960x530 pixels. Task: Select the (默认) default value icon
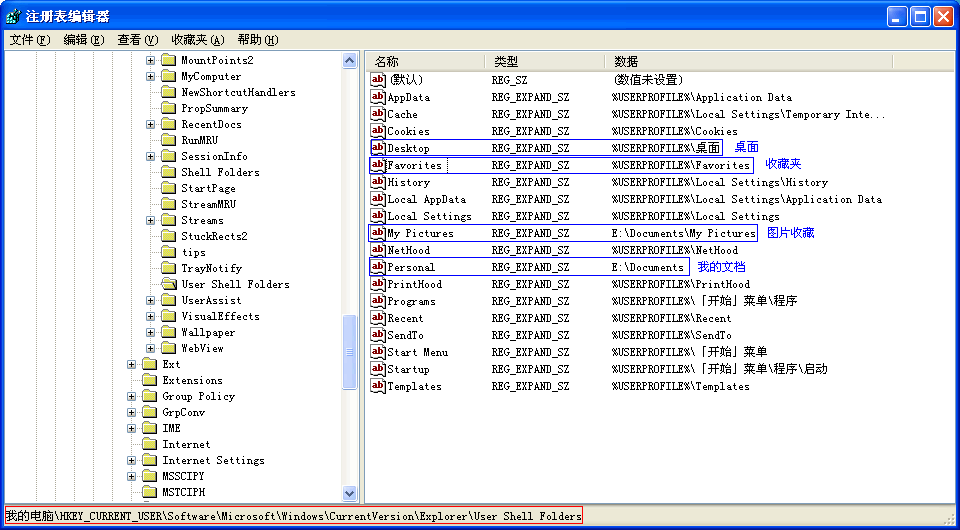coord(378,80)
